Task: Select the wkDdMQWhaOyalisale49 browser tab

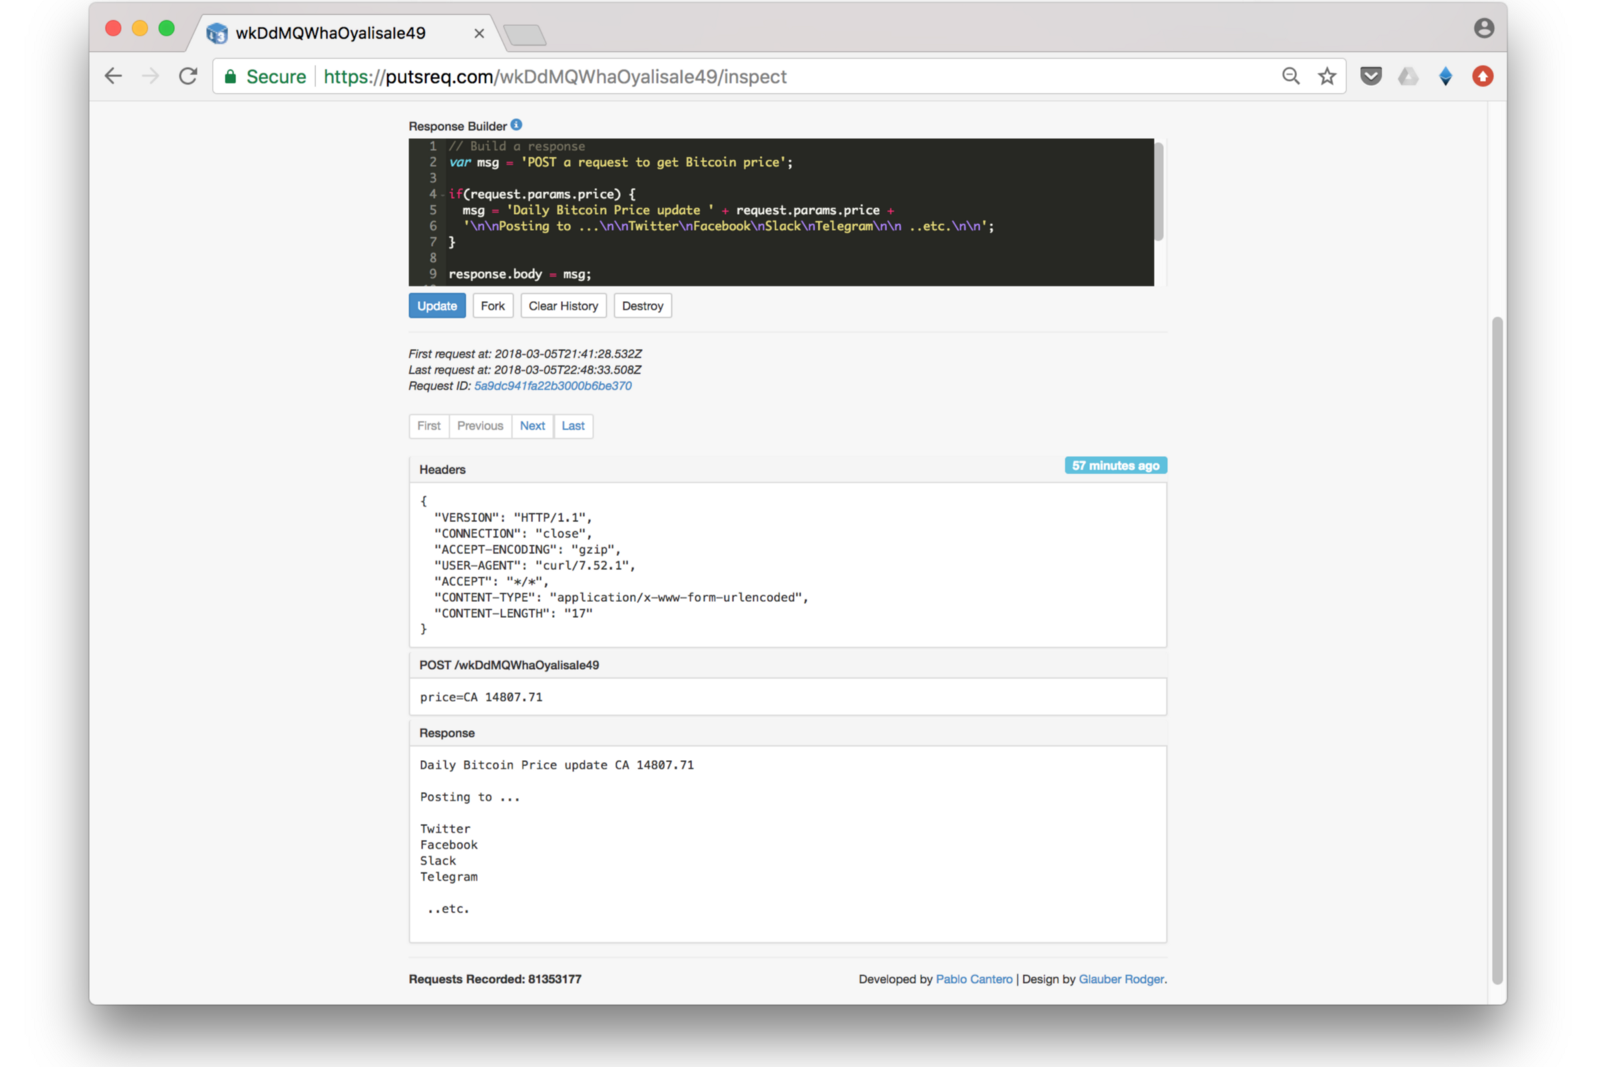Action: (x=331, y=33)
